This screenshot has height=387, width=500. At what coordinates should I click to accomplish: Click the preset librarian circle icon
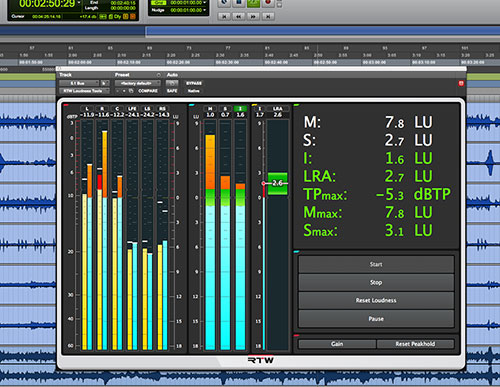point(159,75)
